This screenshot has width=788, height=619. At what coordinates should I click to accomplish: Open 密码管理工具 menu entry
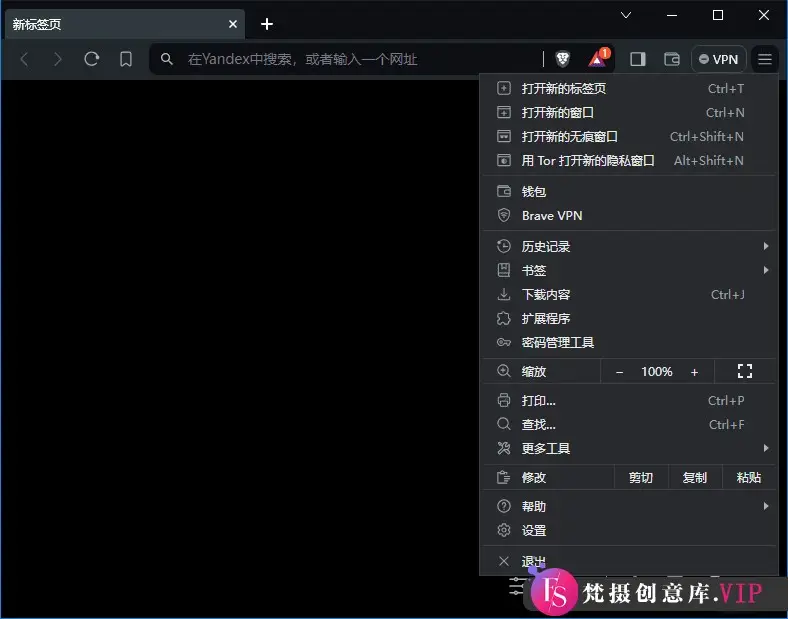tap(629, 343)
